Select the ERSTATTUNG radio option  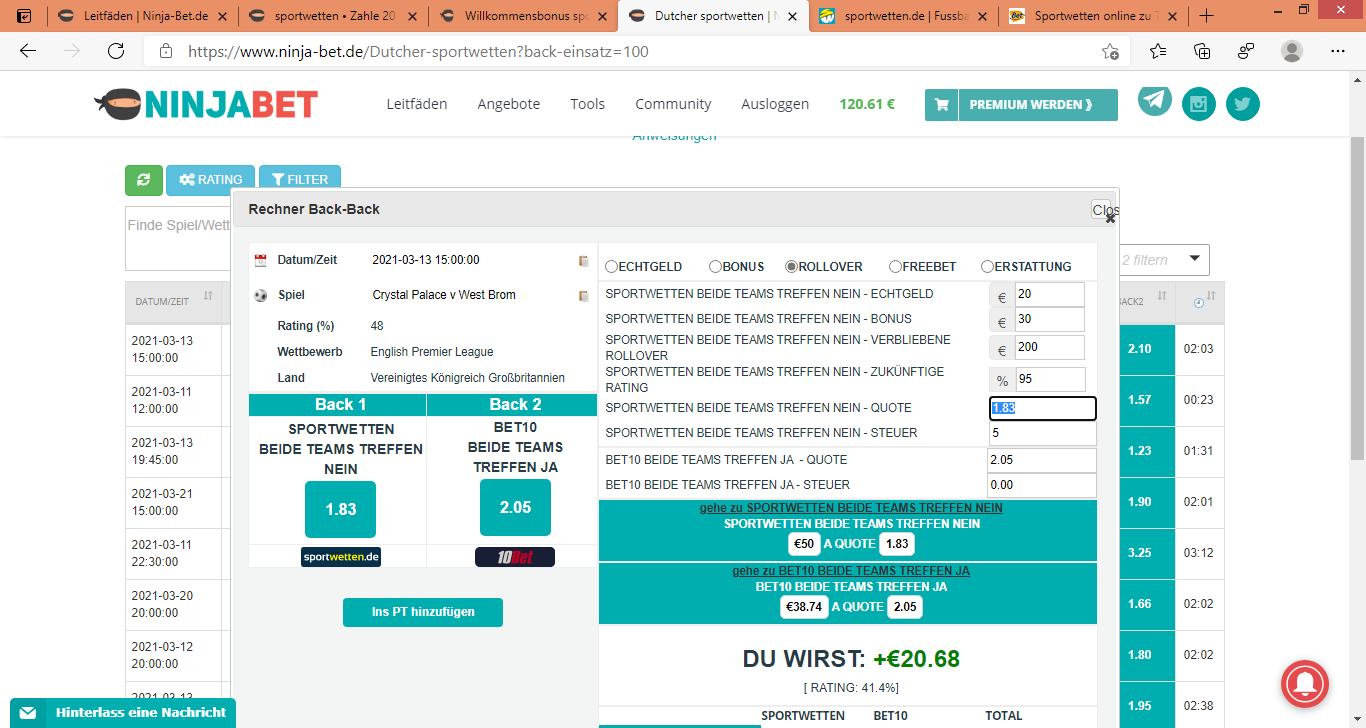[x=987, y=267]
